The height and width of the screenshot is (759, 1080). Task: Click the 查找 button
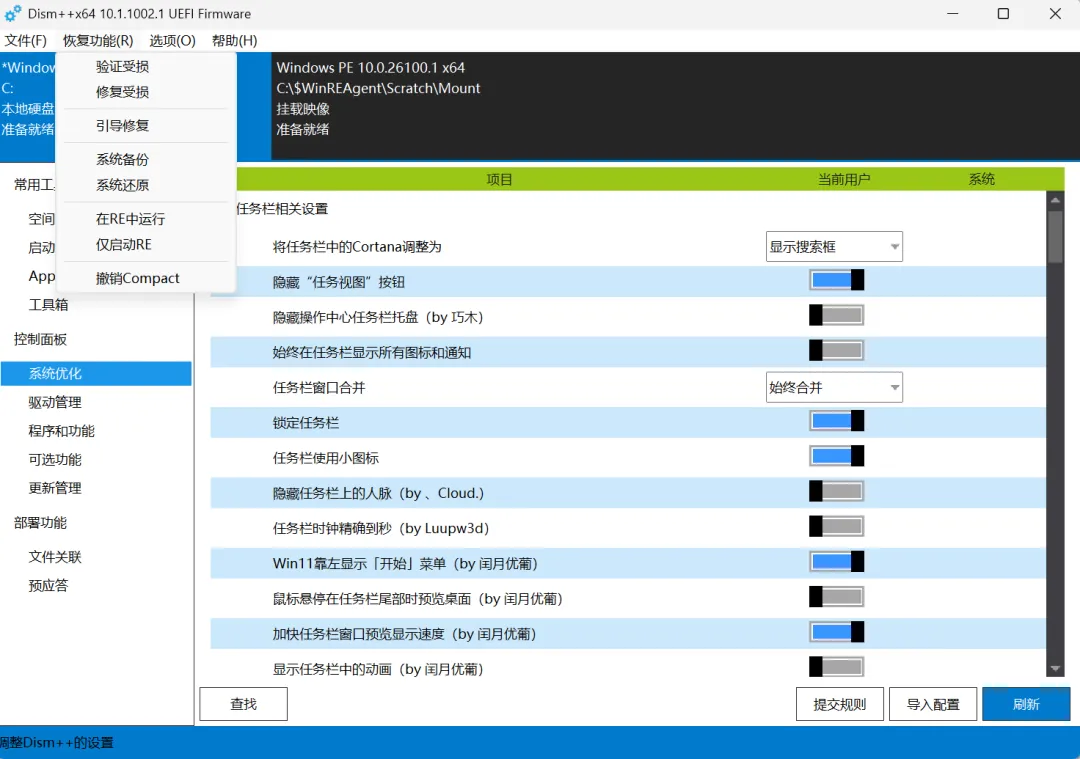pos(243,704)
